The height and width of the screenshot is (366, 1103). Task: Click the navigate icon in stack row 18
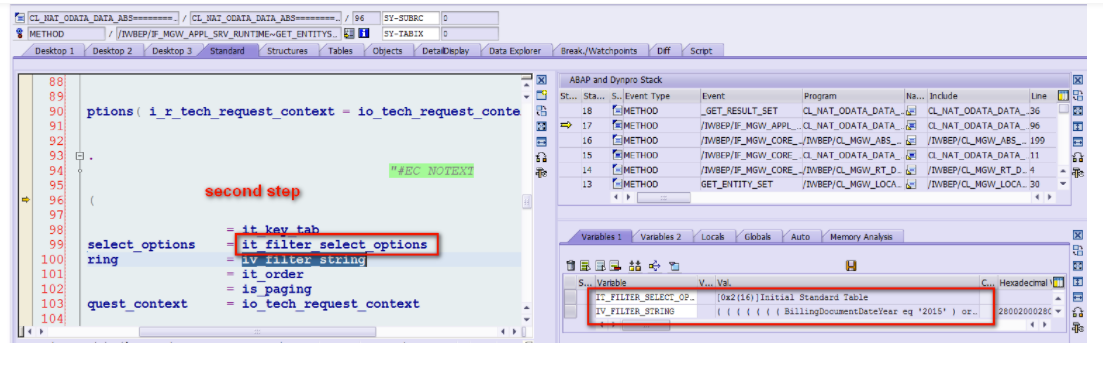911,110
